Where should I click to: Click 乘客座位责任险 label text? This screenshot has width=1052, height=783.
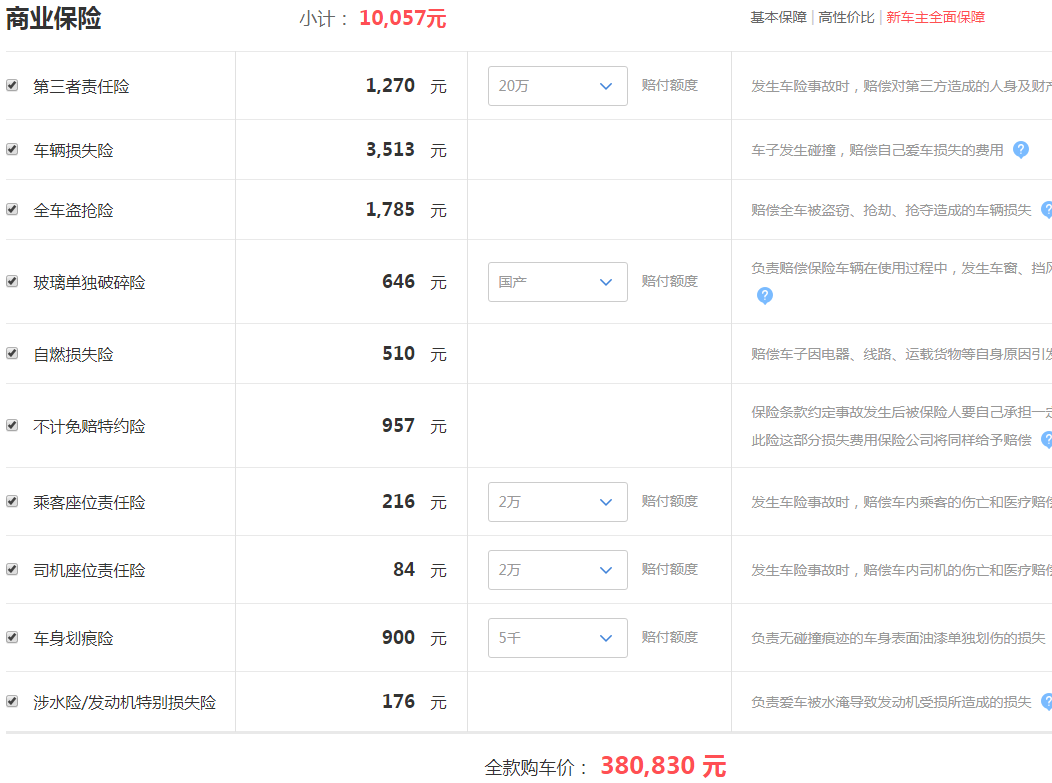point(89,503)
